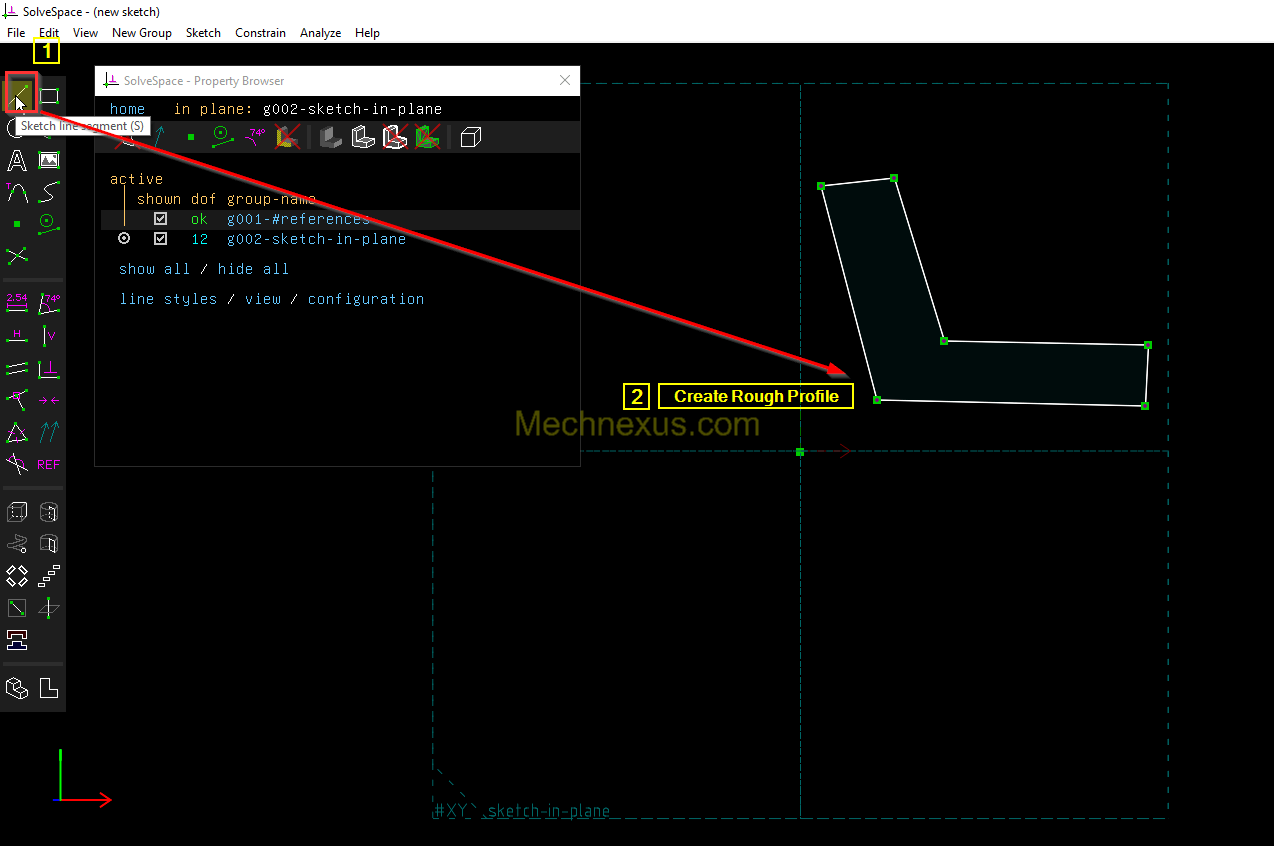Apply the Angle constraint tool
This screenshot has width=1274, height=846.
tap(49, 303)
